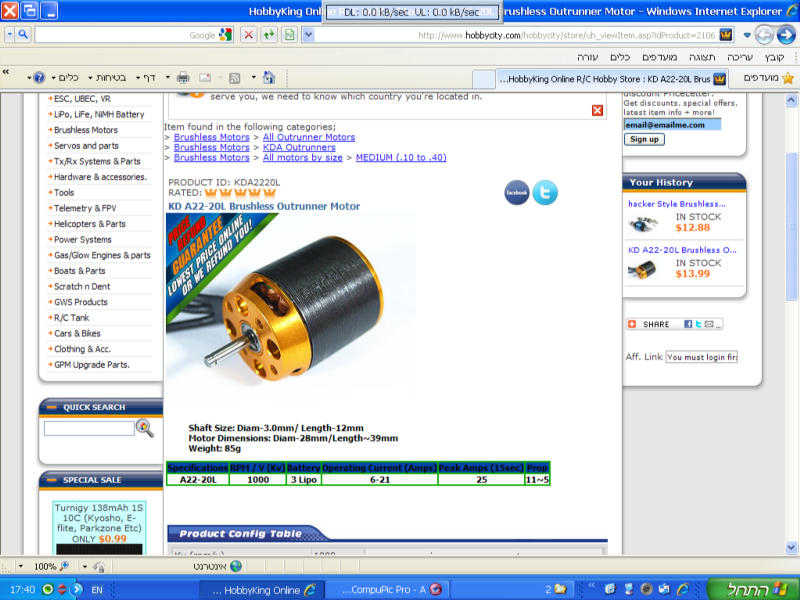Click the email address field

[672, 124]
